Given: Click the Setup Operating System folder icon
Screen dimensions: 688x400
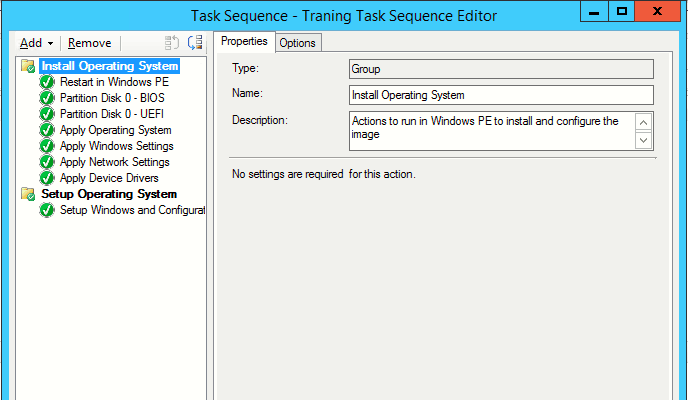Looking at the screenshot, I should 28,194.
